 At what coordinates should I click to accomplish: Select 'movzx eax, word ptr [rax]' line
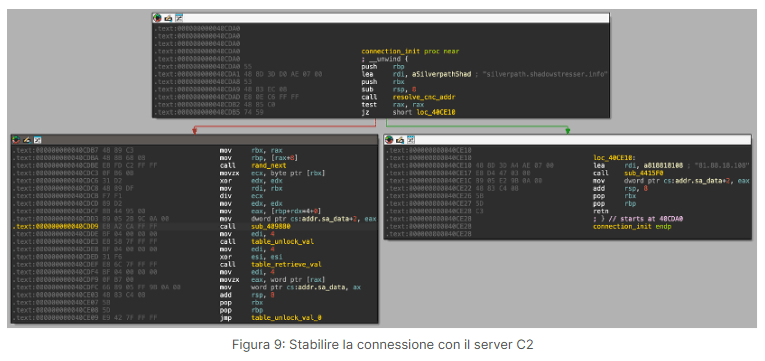point(272,280)
